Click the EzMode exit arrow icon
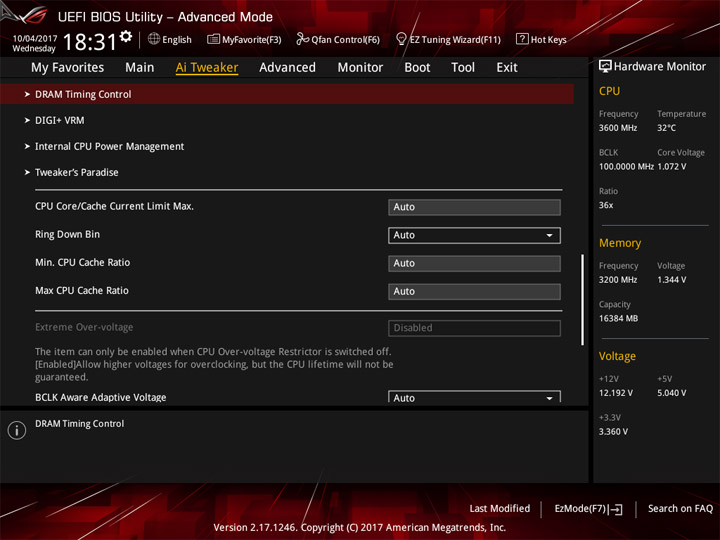 [616, 509]
